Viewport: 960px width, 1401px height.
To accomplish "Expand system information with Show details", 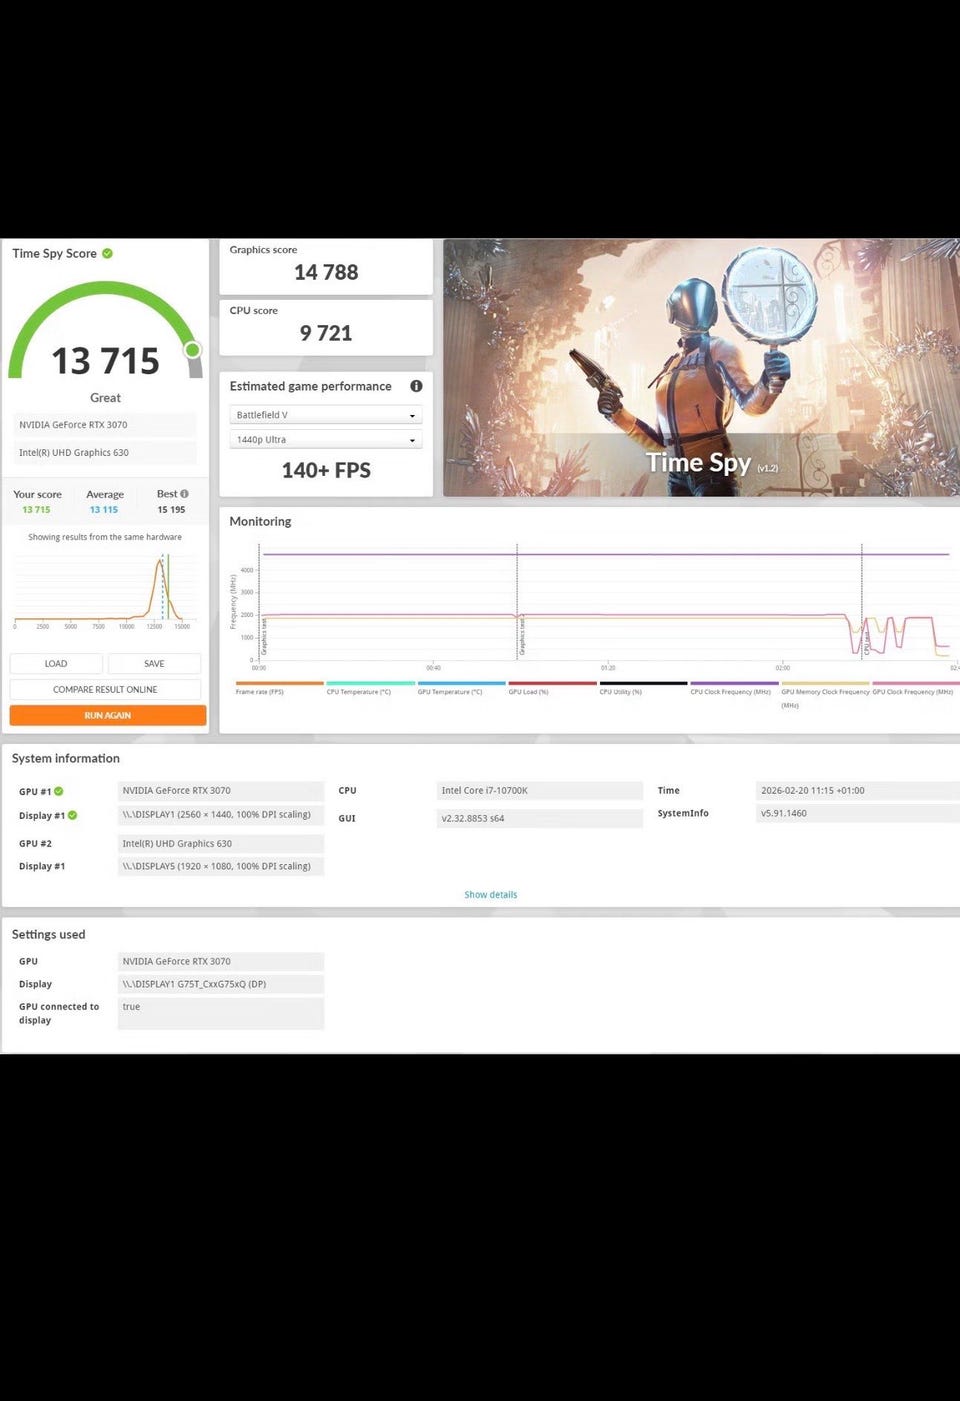I will tap(491, 895).
